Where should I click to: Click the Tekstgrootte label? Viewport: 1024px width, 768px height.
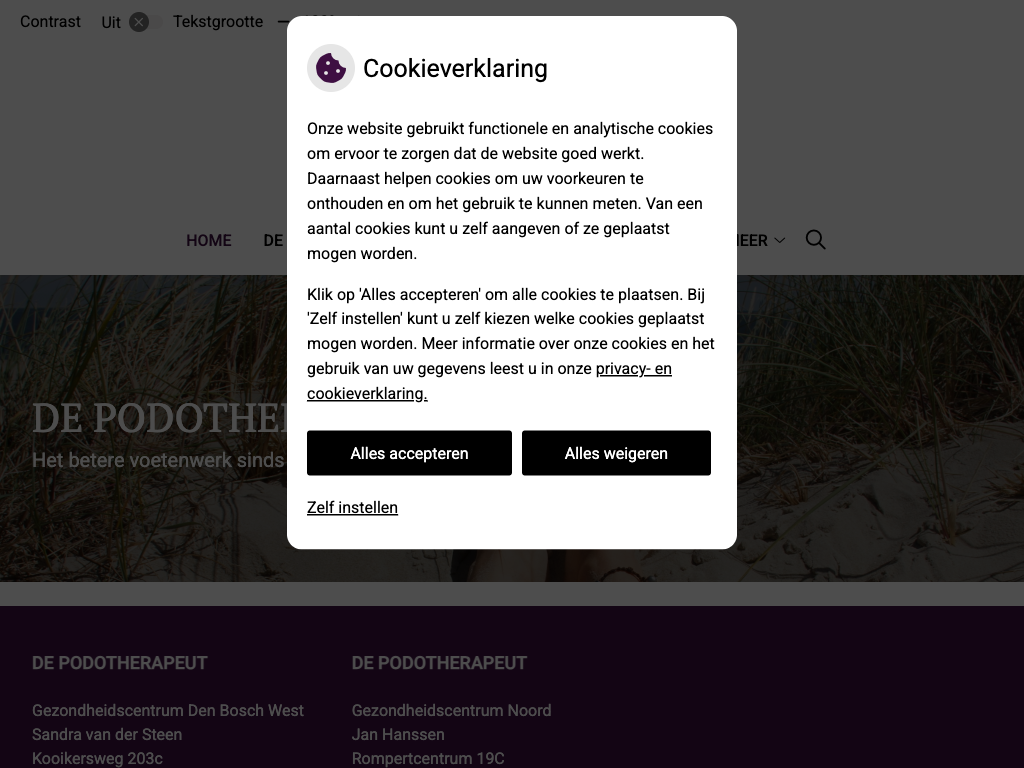[218, 22]
